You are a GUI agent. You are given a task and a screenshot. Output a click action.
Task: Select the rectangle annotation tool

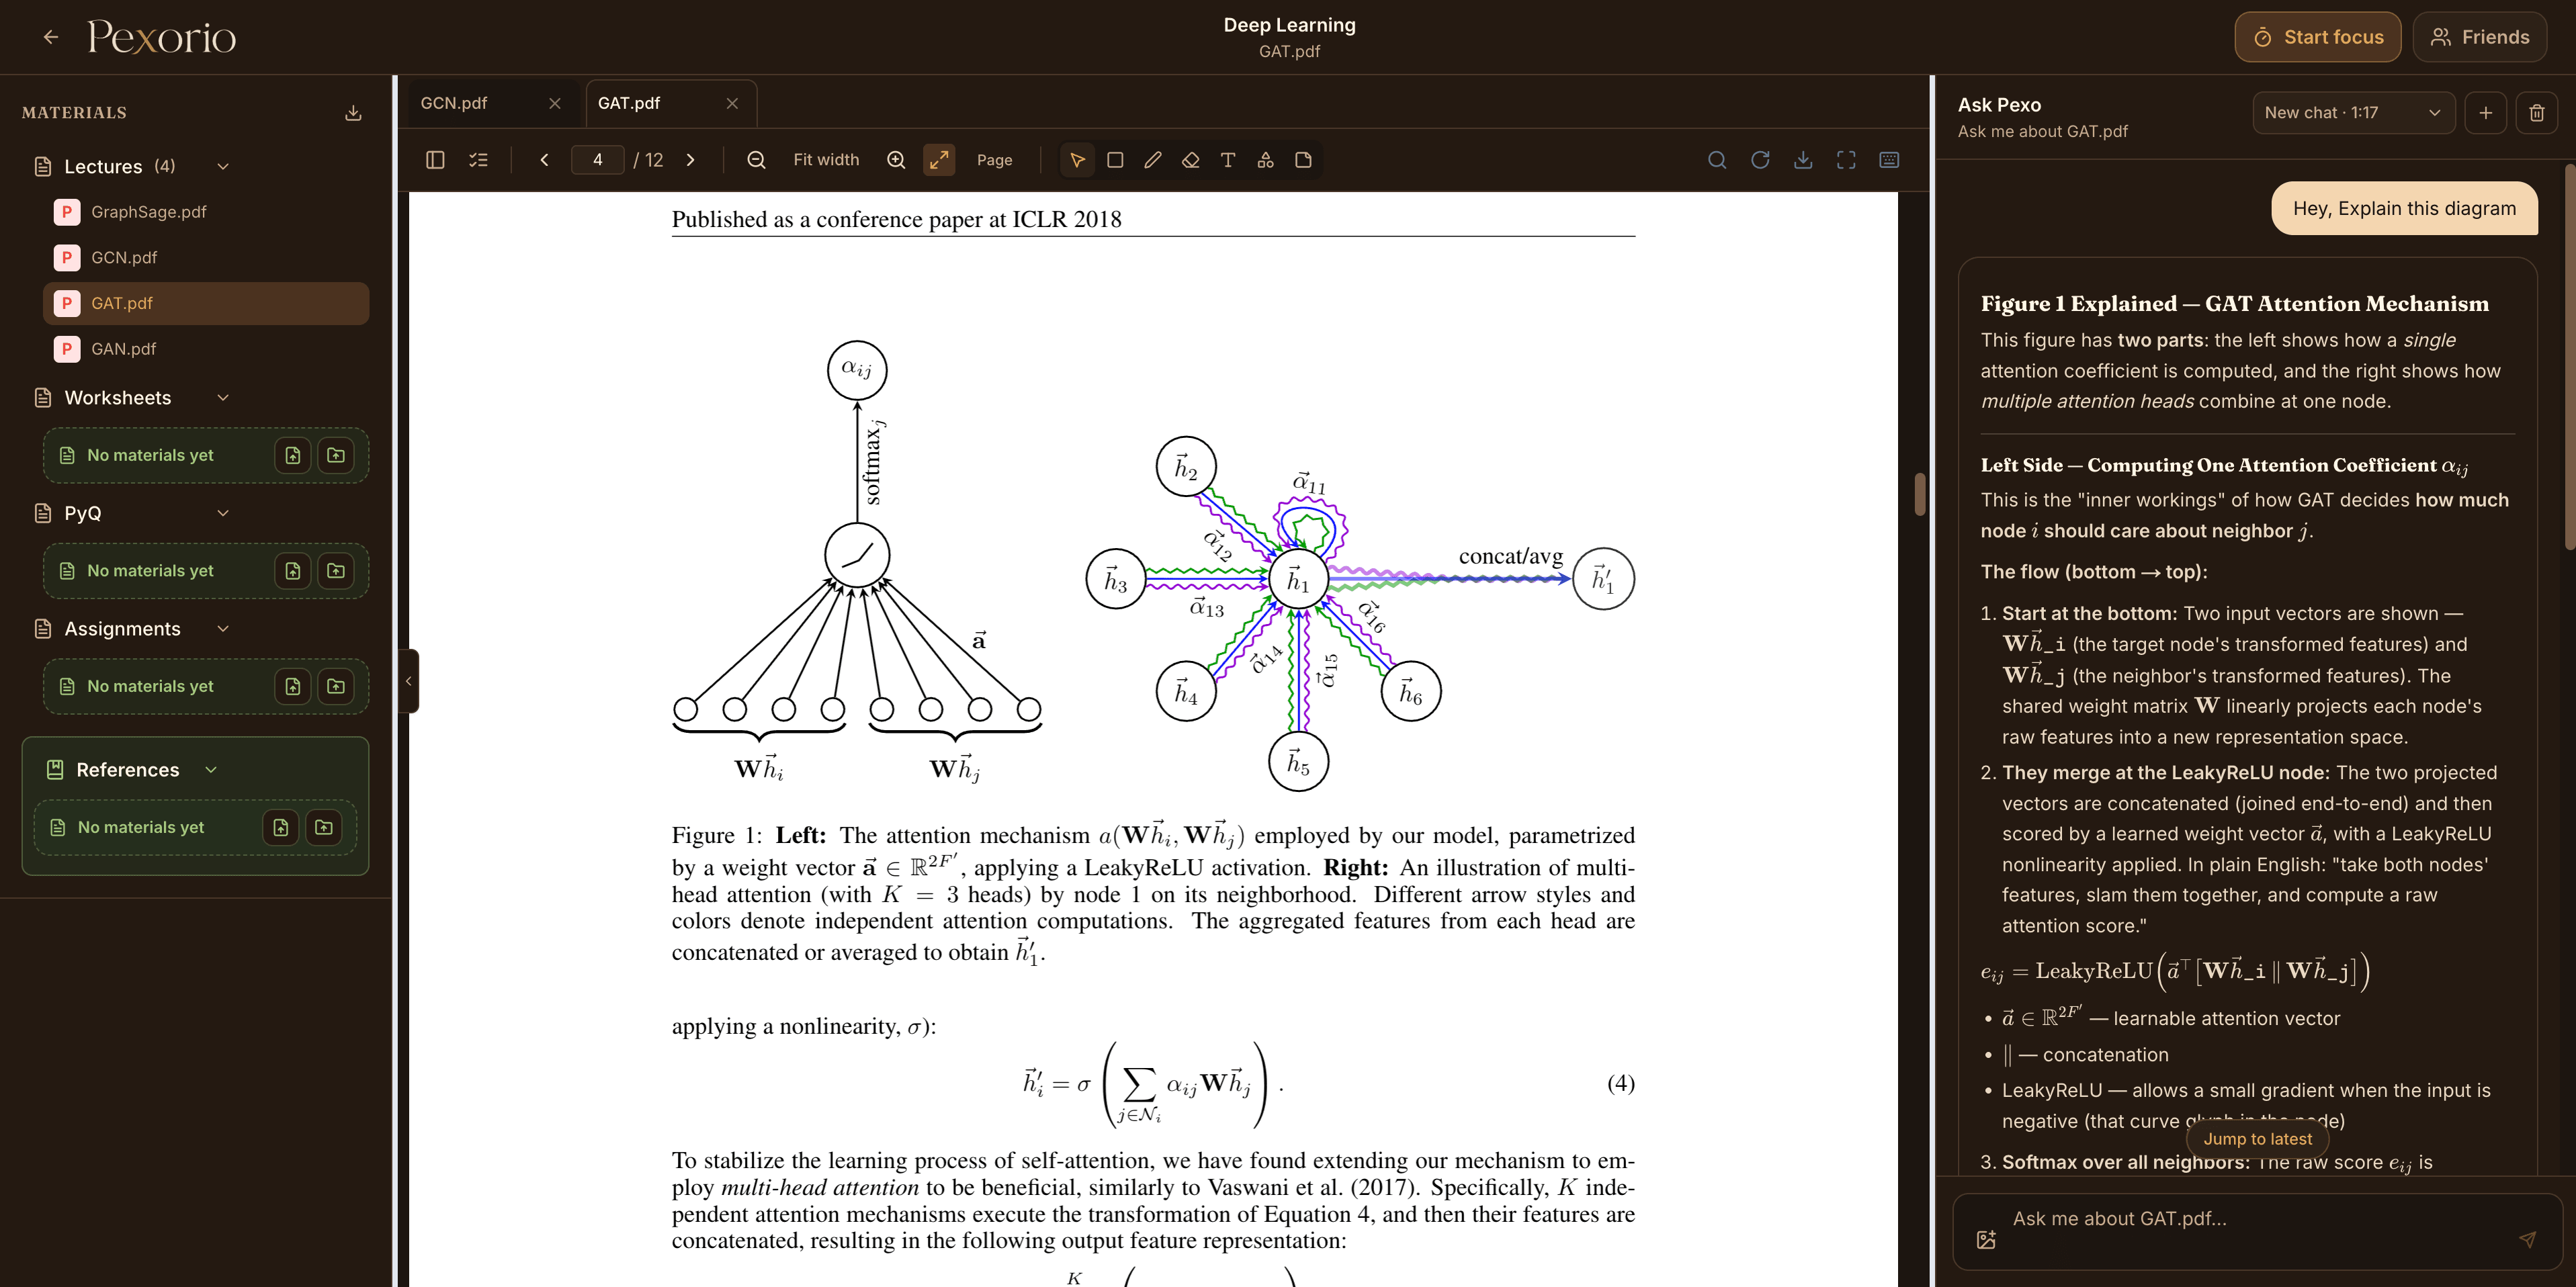coord(1115,160)
